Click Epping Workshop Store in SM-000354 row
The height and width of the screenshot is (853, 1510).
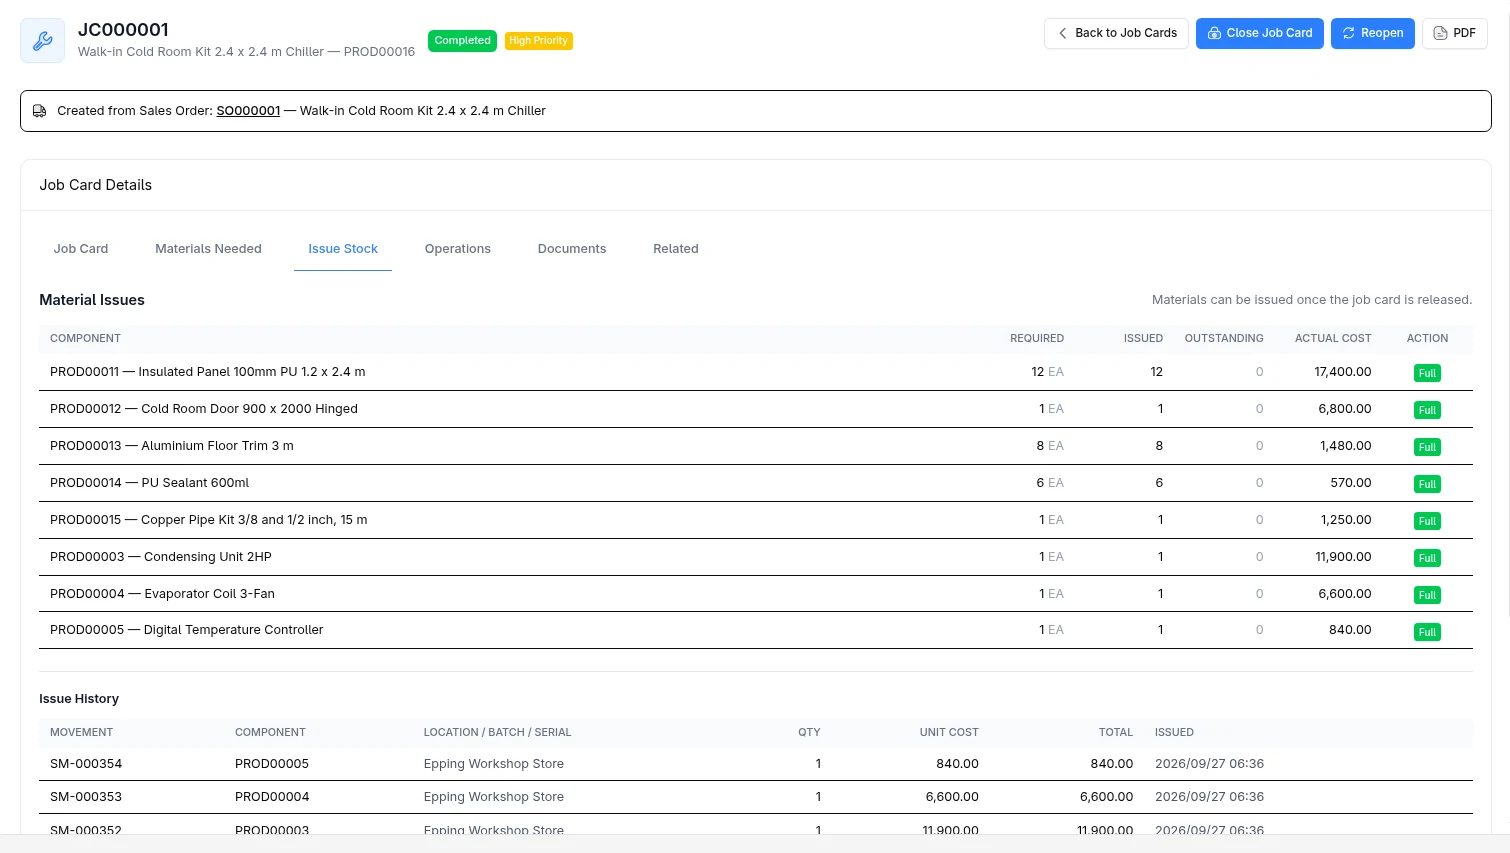click(494, 764)
